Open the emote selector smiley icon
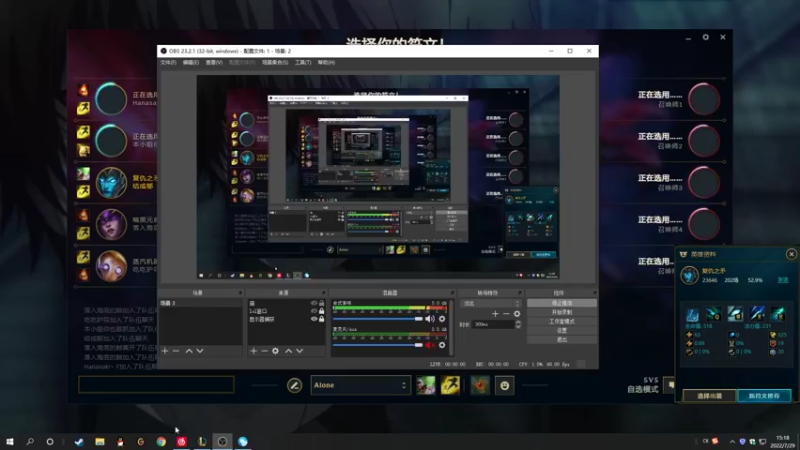 [x=505, y=386]
